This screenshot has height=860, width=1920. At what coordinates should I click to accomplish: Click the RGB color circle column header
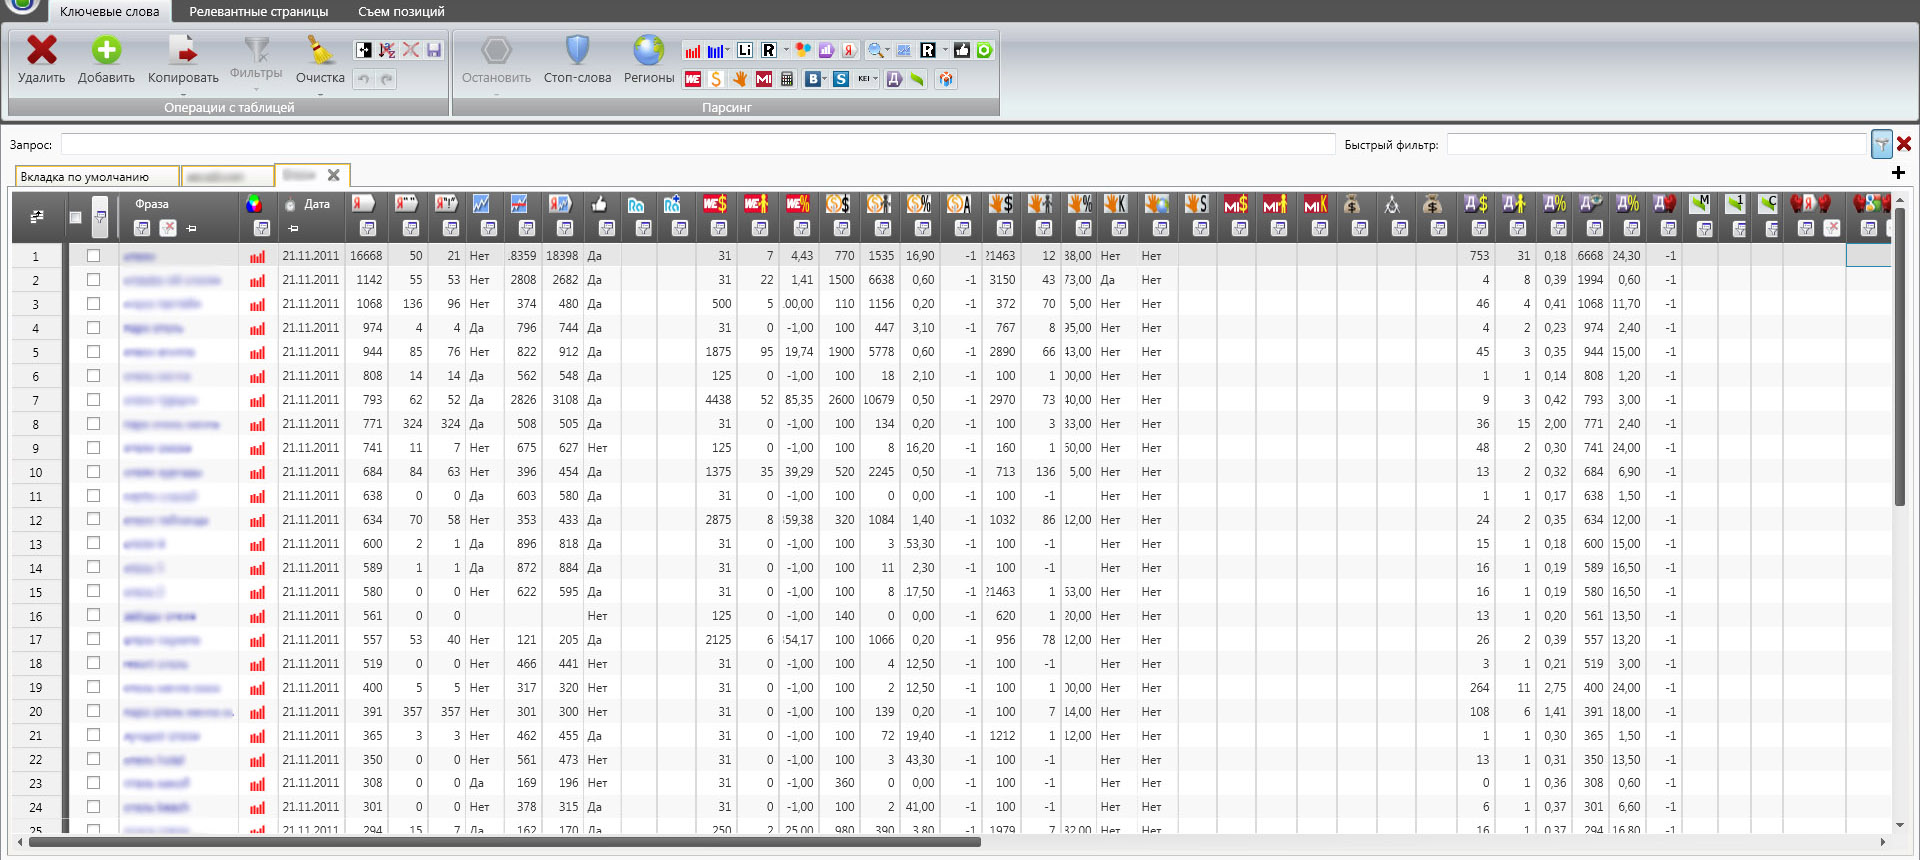pyautogui.click(x=255, y=204)
